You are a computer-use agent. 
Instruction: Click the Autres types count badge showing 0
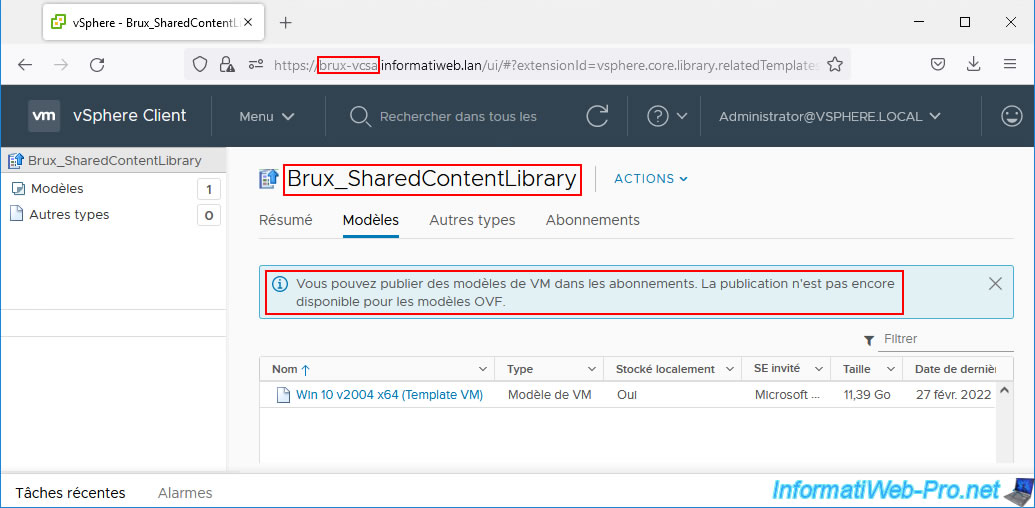click(209, 215)
